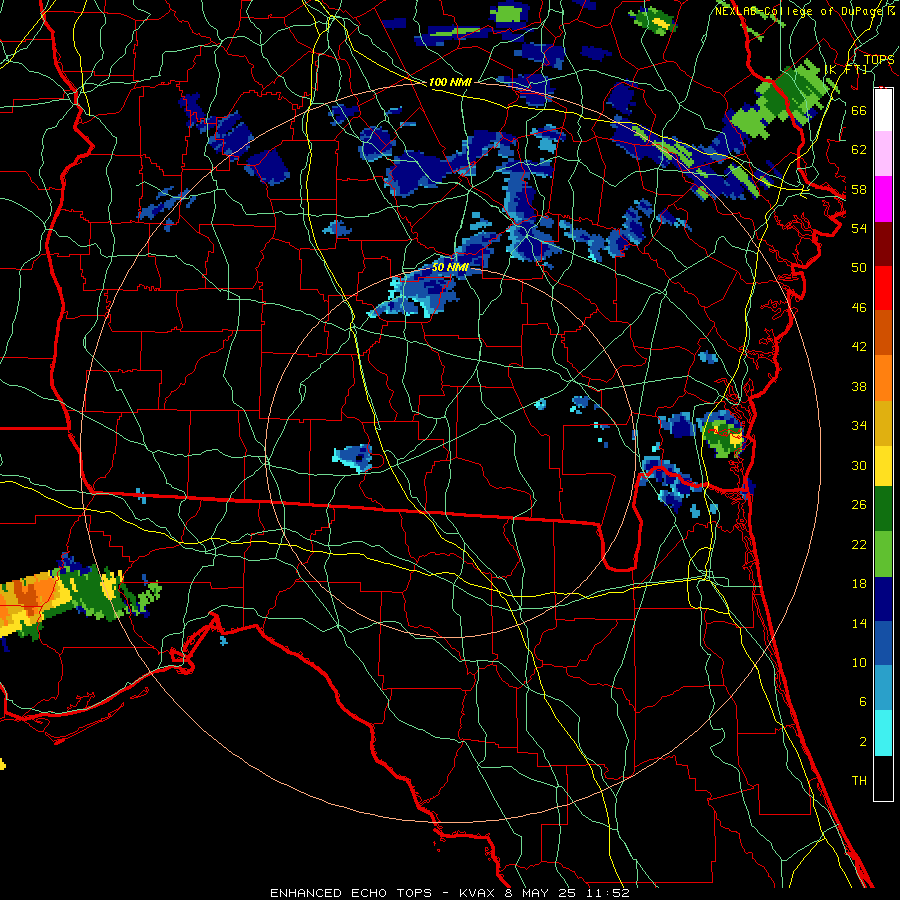The image size is (900, 900).
Task: Click the orange storm echo at left edge
Action: click(x=27, y=597)
